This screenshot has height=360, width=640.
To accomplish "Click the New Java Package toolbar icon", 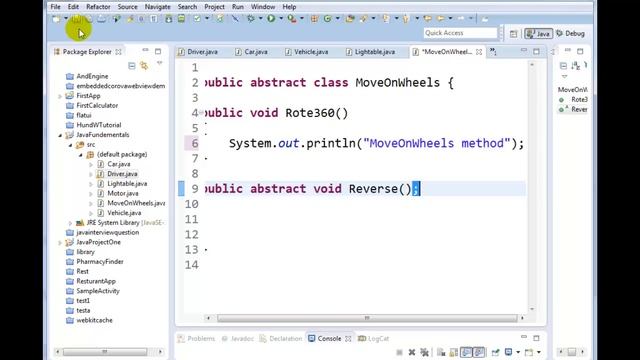I will 314,18.
